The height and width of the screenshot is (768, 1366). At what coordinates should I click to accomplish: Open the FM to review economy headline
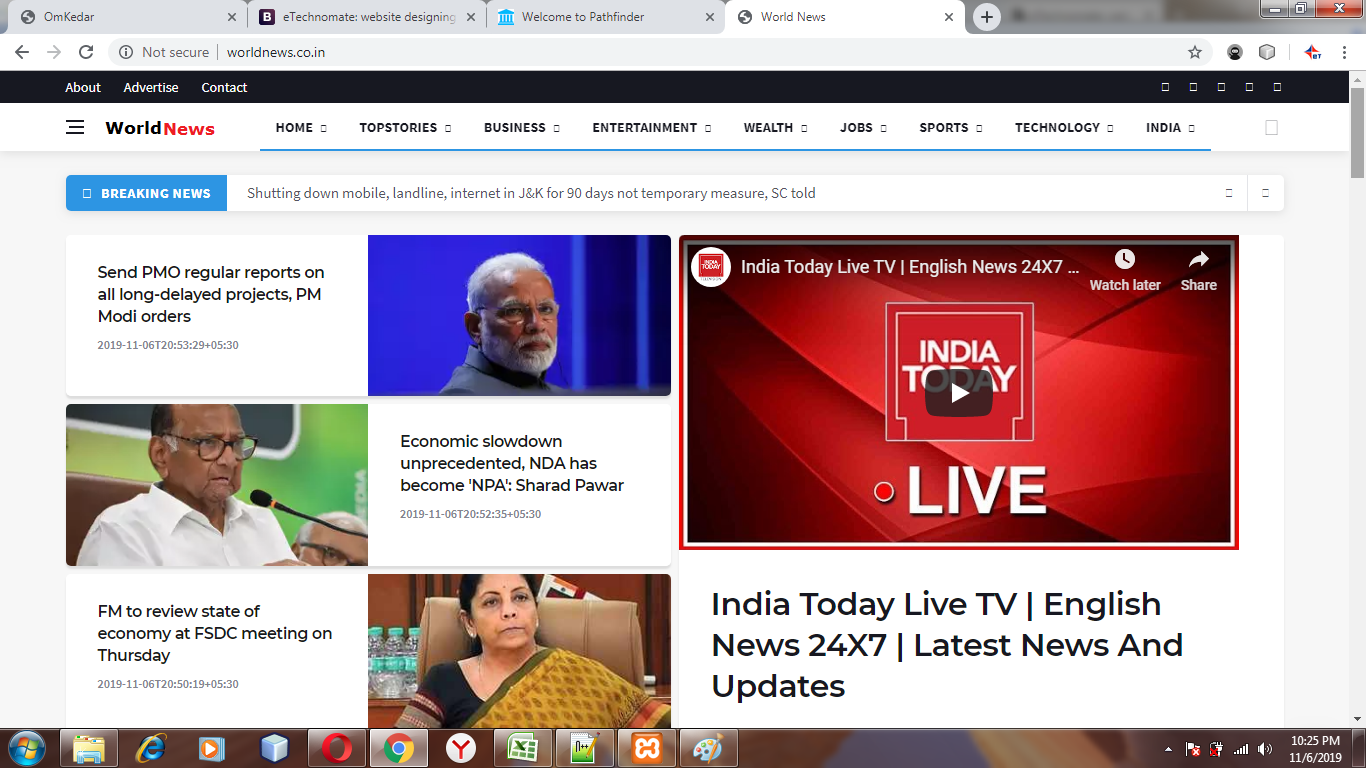click(x=215, y=633)
